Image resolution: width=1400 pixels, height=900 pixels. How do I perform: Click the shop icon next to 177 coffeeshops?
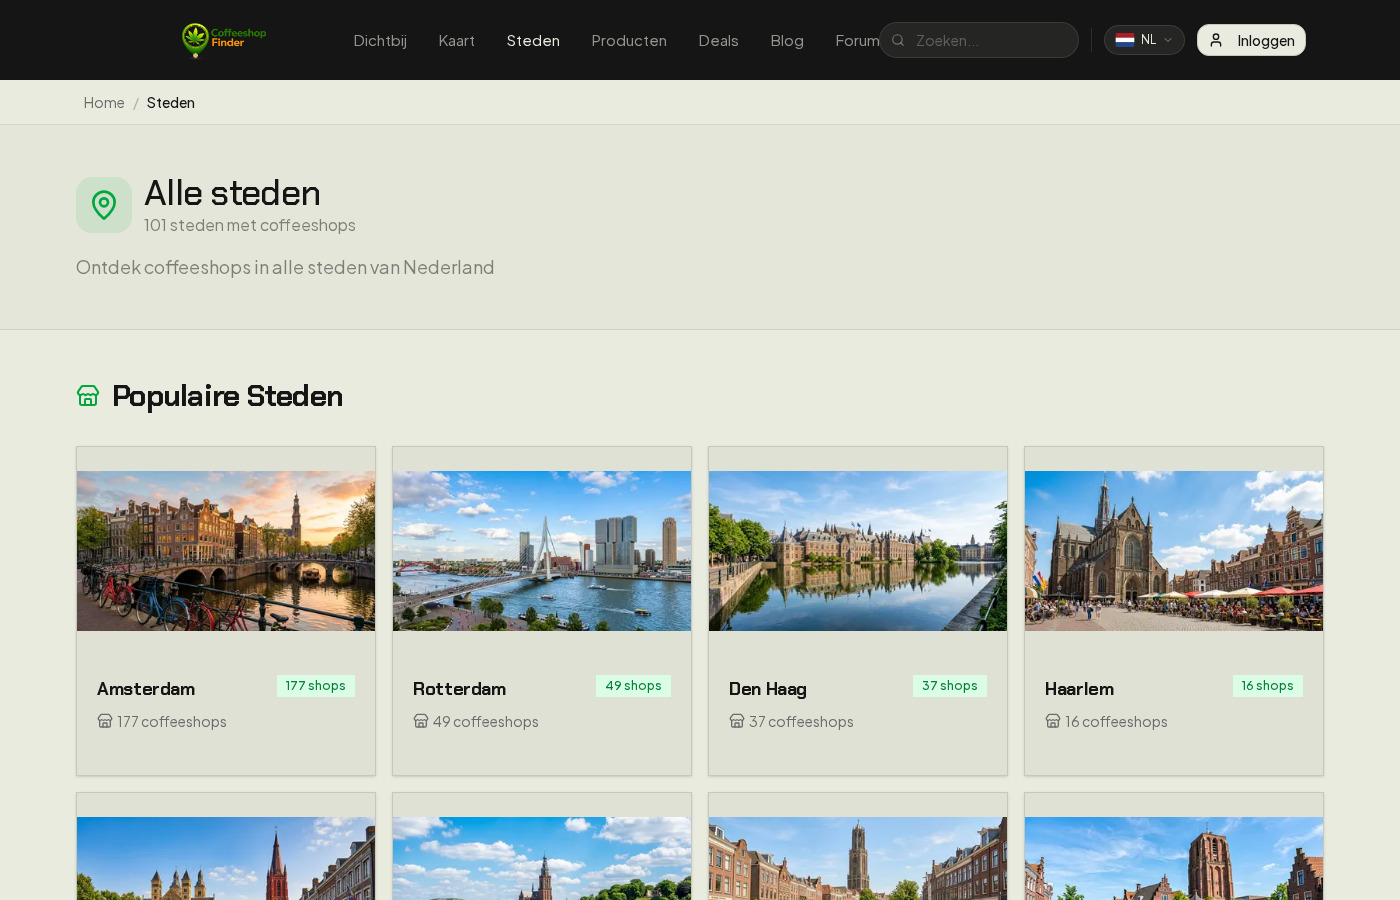click(105, 721)
